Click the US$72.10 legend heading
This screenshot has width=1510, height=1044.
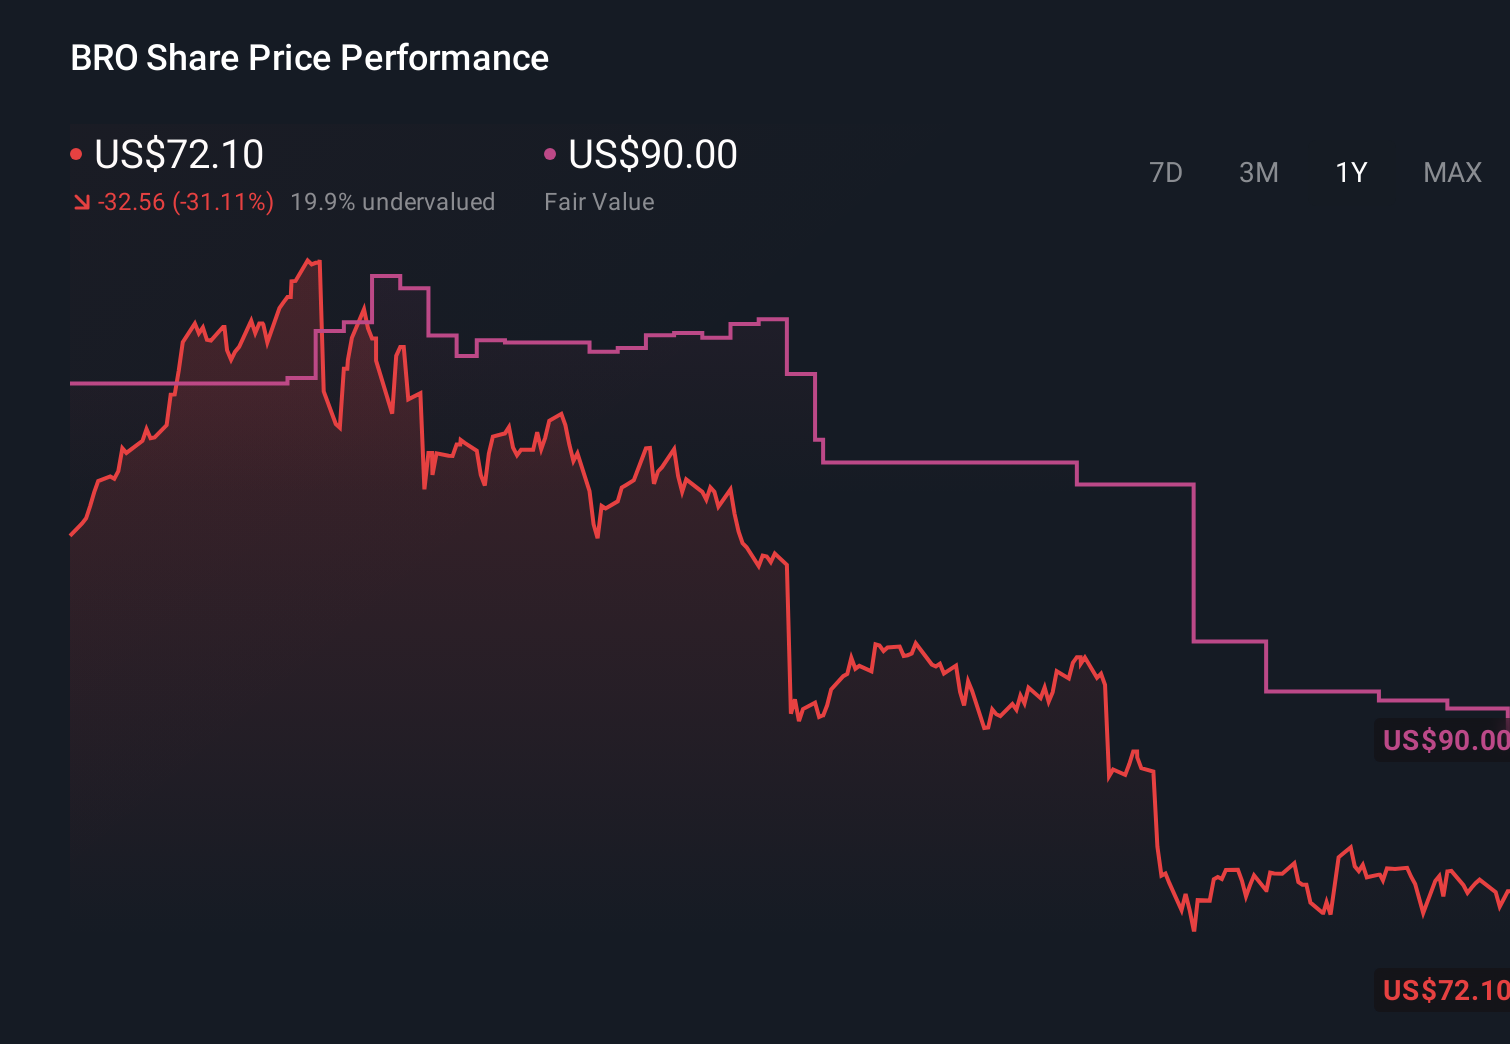click(178, 155)
